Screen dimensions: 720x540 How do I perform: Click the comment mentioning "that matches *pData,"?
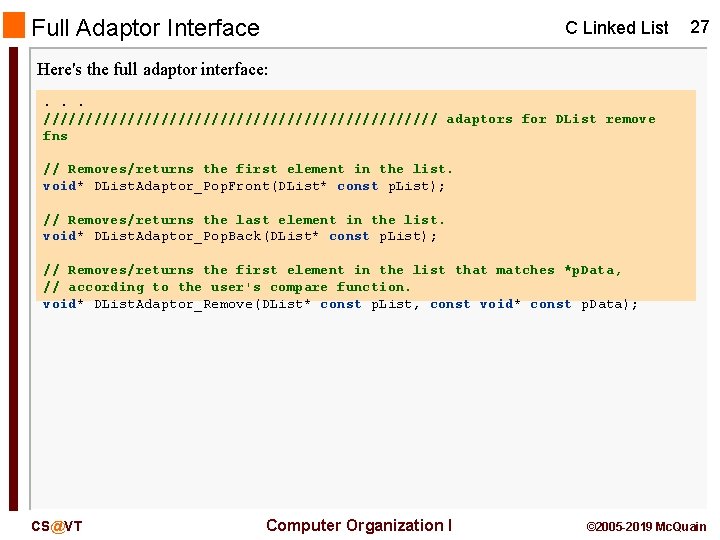coord(332,270)
